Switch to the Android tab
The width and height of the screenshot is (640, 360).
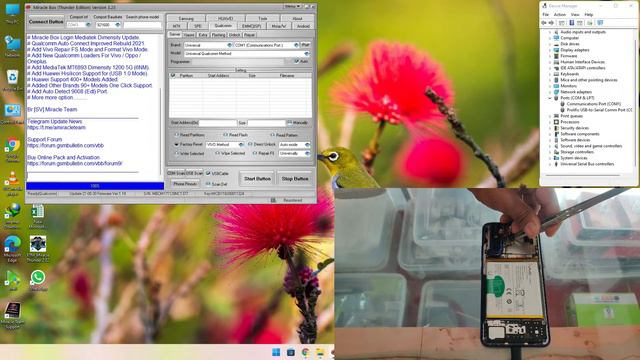click(303, 26)
